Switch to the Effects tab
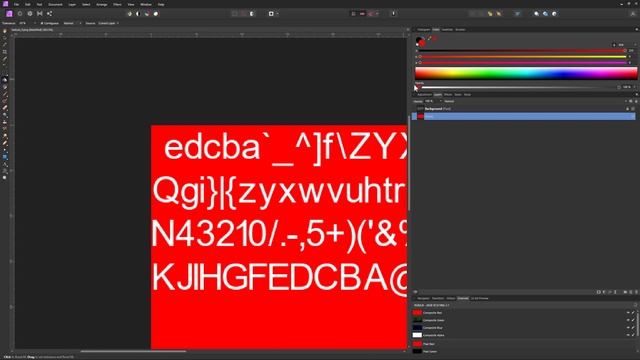The width and height of the screenshot is (640, 360). point(448,94)
